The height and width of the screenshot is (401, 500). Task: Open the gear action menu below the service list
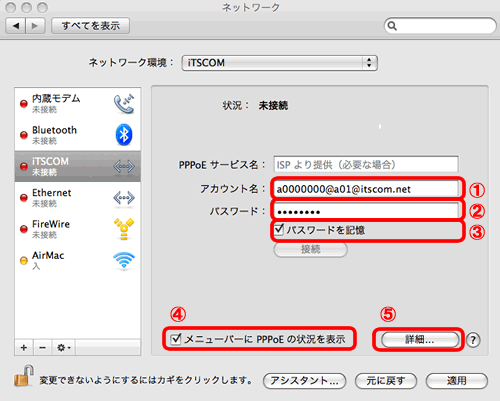(63, 348)
